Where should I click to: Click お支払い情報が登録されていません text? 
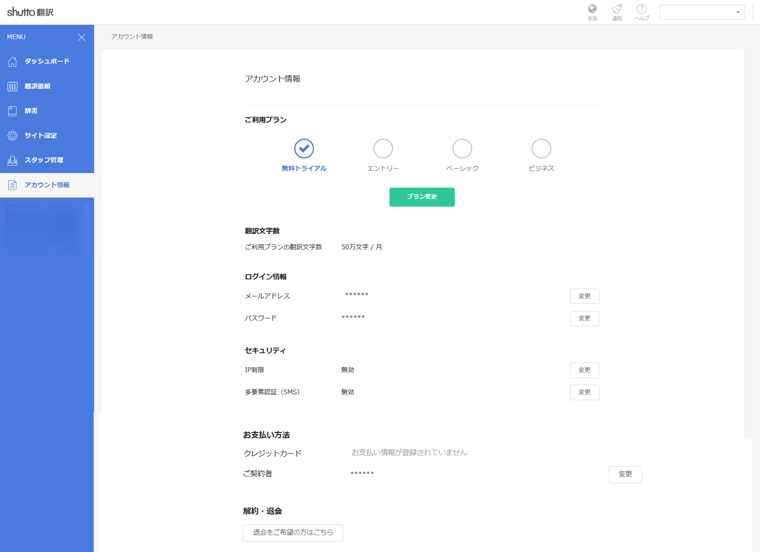pos(409,453)
